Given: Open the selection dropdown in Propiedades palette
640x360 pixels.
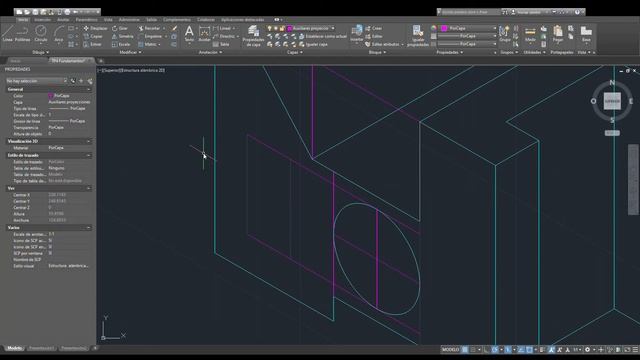Looking at the screenshot, I should (x=36, y=81).
